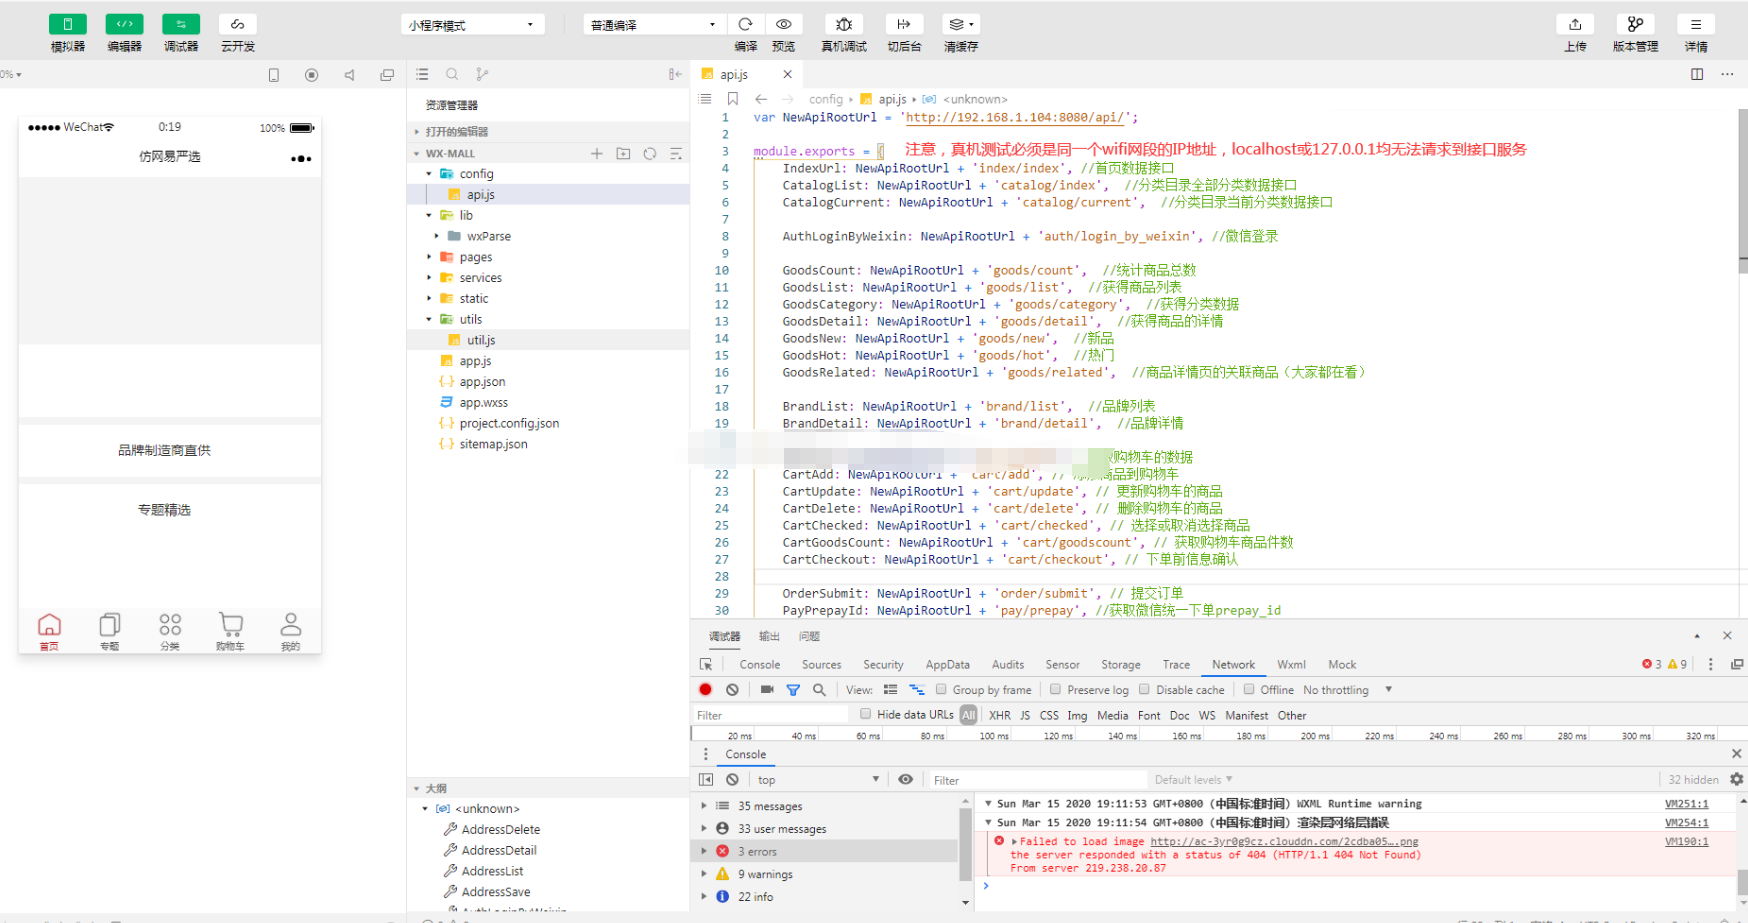
Task: Switch to the Sources tab
Action: click(821, 665)
